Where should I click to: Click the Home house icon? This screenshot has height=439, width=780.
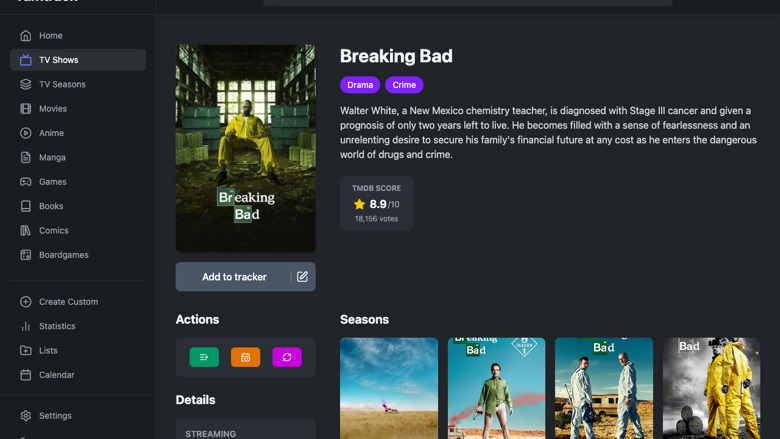point(25,36)
